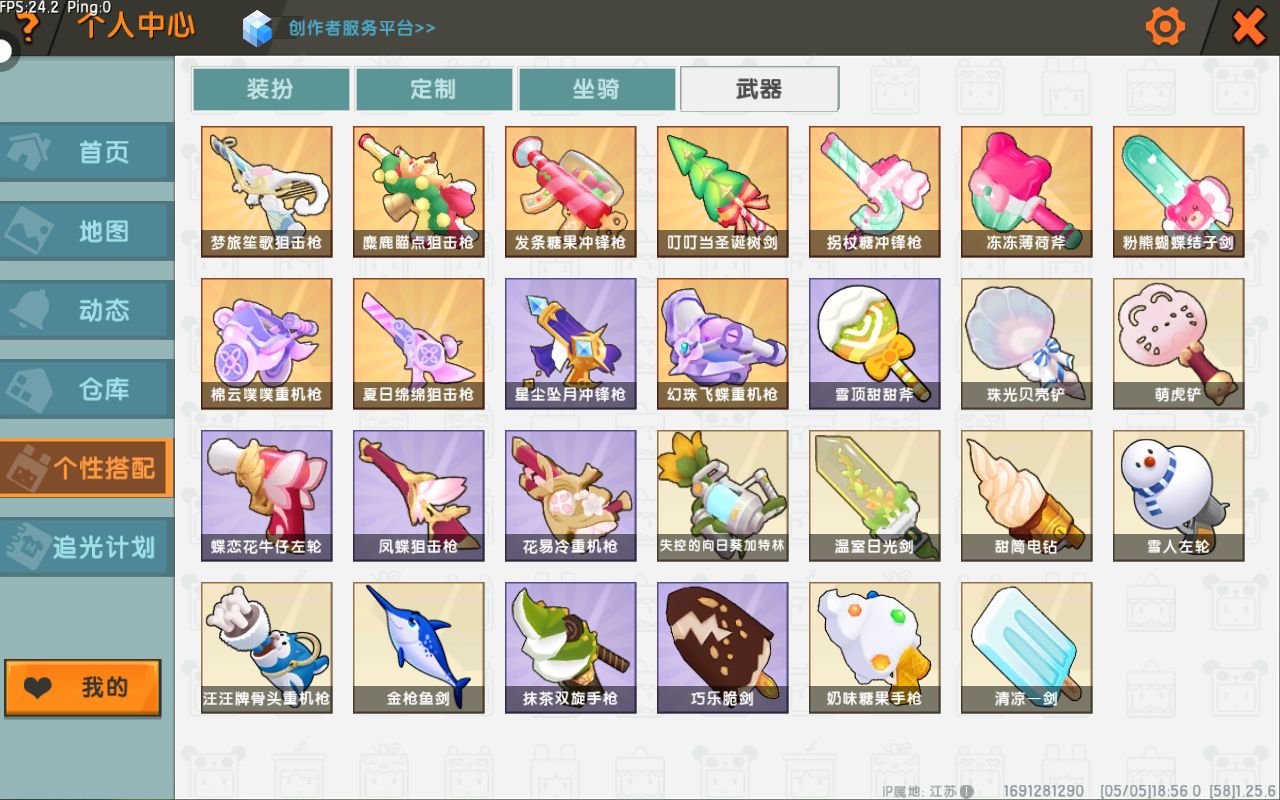Image resolution: width=1280 pixels, height=800 pixels.
Task: Click the 我的 heart button
Action: (x=83, y=688)
